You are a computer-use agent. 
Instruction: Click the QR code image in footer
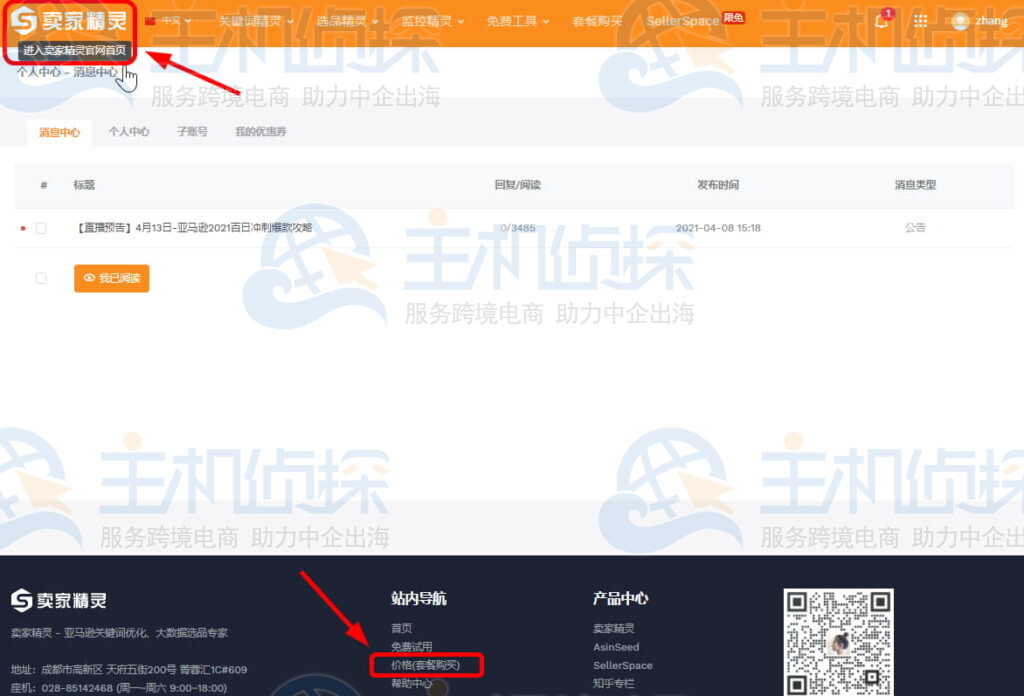(x=837, y=641)
